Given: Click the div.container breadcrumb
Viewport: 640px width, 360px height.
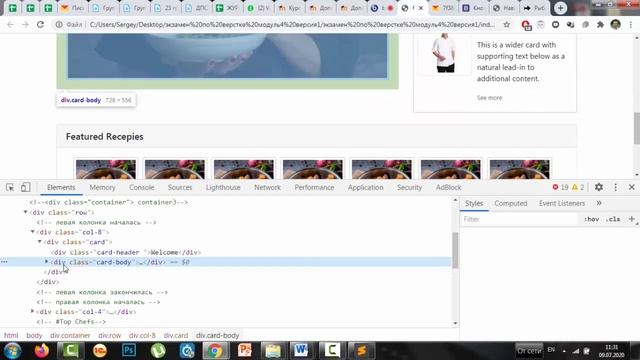Looking at the screenshot, I should click(x=70, y=335).
